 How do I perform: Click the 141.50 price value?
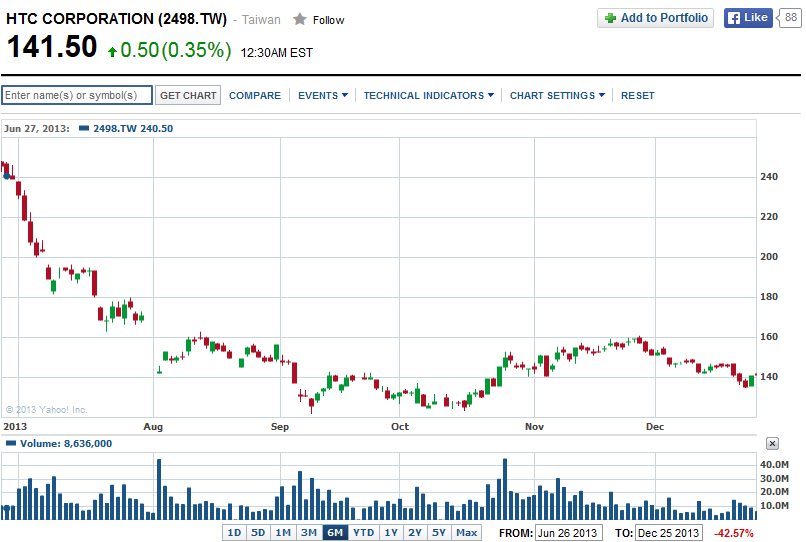point(52,47)
